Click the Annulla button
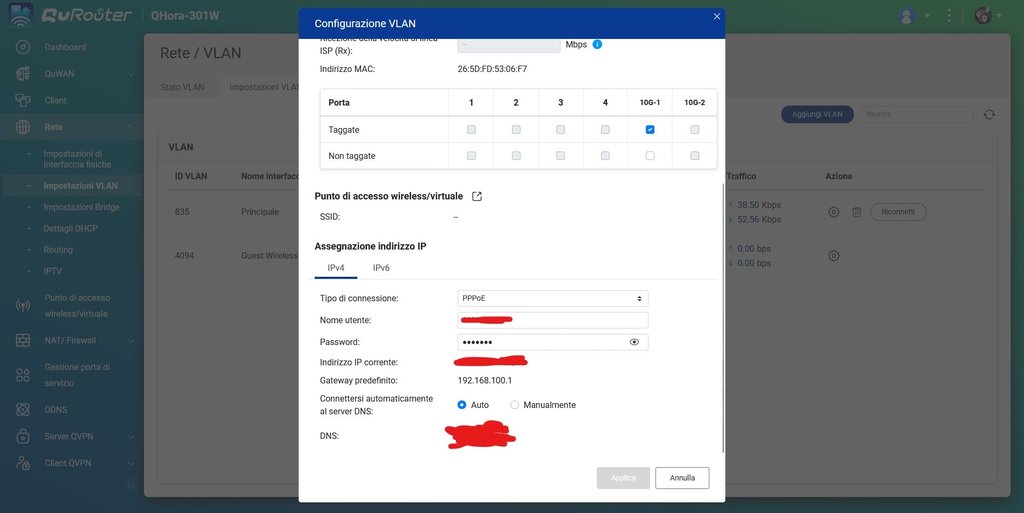 click(x=682, y=478)
